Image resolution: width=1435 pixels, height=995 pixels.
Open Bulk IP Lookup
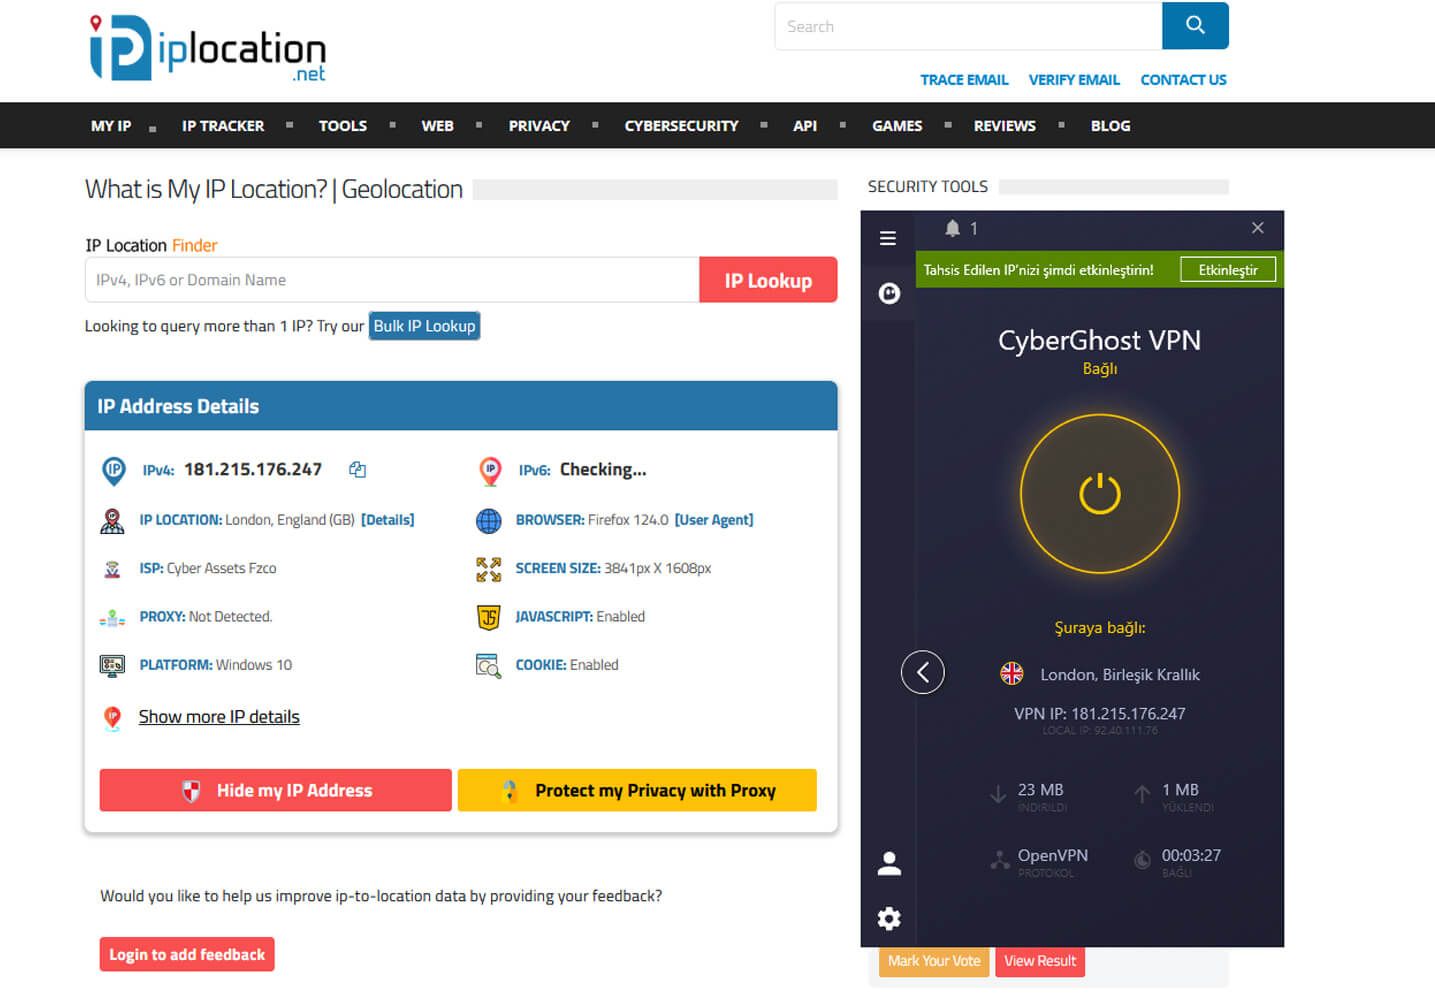[425, 326]
